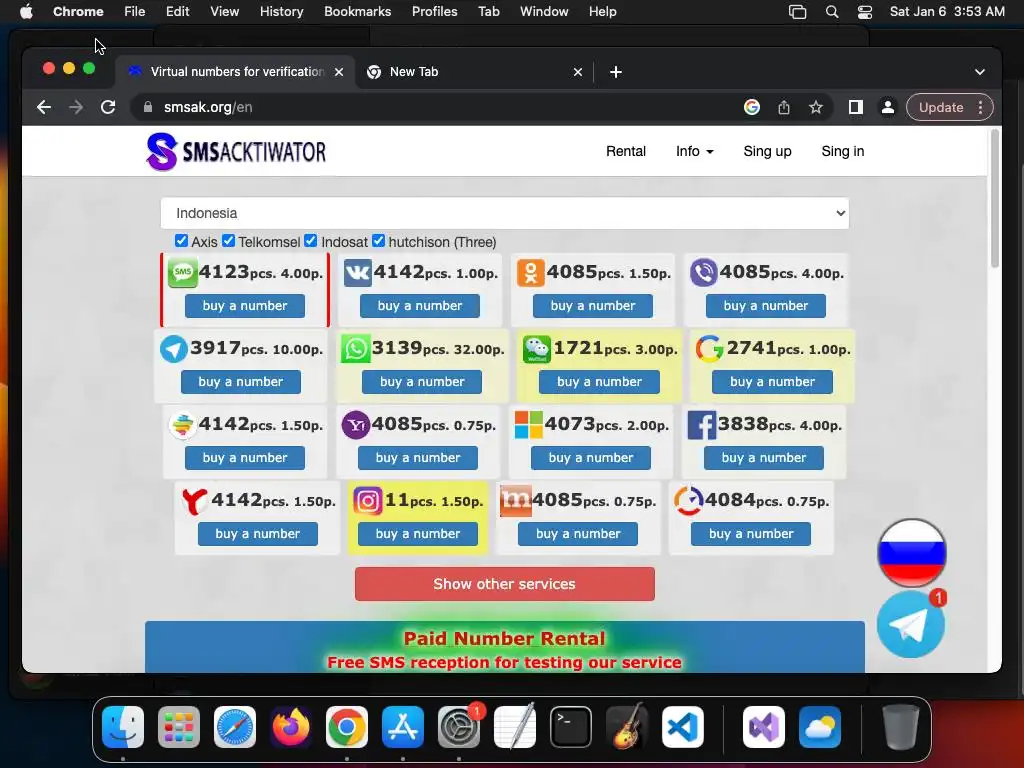
Task: Go back to previous page
Action: point(44,107)
